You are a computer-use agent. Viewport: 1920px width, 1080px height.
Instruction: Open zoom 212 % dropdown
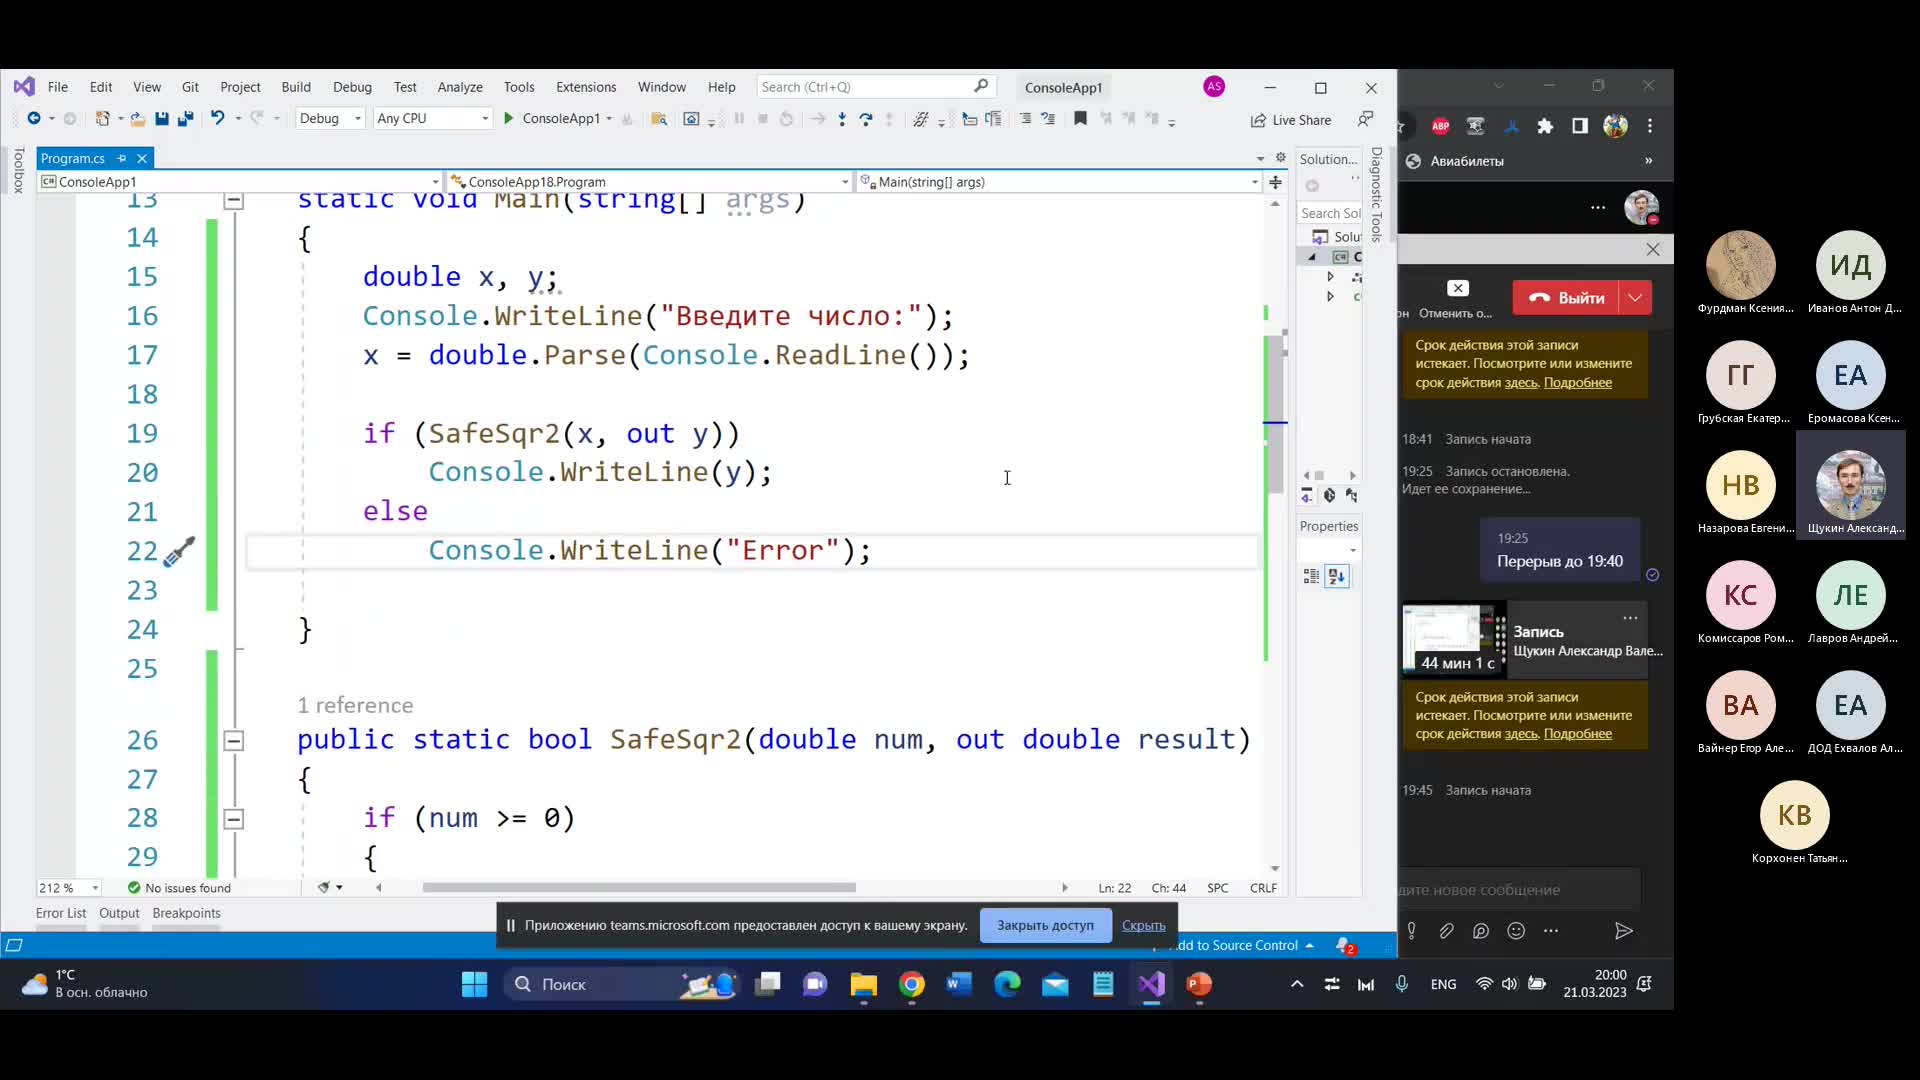(69, 888)
